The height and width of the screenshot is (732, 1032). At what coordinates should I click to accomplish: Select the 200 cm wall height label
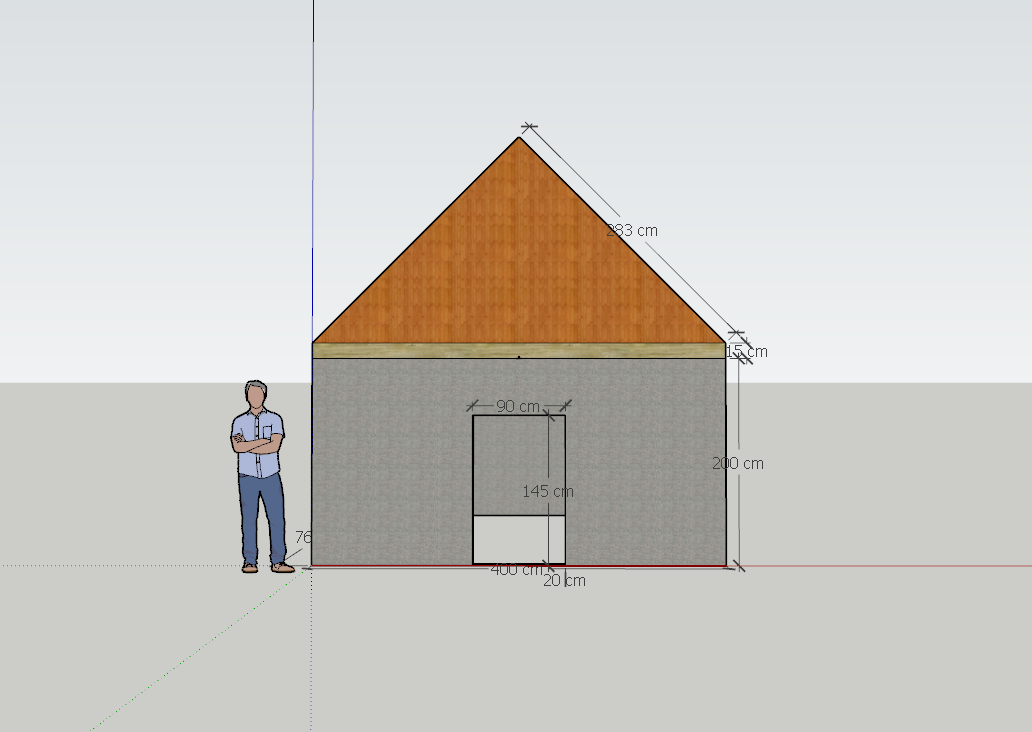737,463
